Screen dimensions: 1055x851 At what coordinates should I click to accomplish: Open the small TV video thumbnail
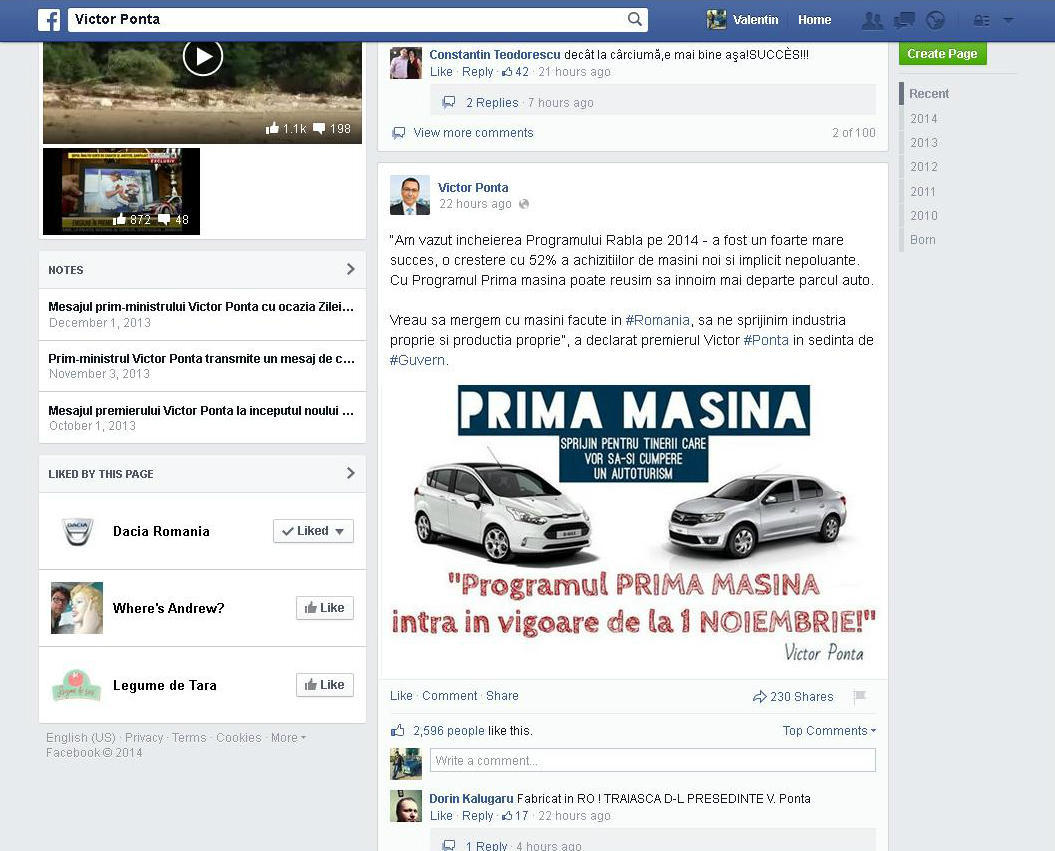[x=121, y=191]
